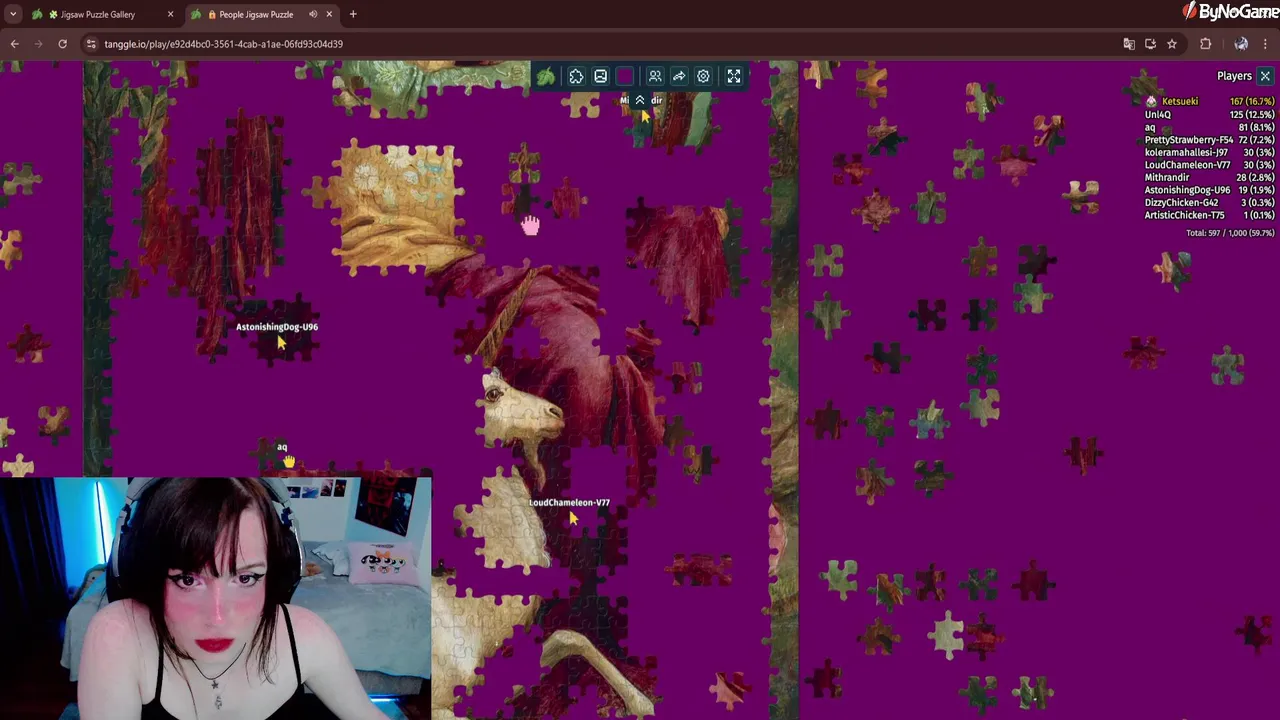The image size is (1280, 720).
Task: Open a new browser tab
Action: [353, 14]
